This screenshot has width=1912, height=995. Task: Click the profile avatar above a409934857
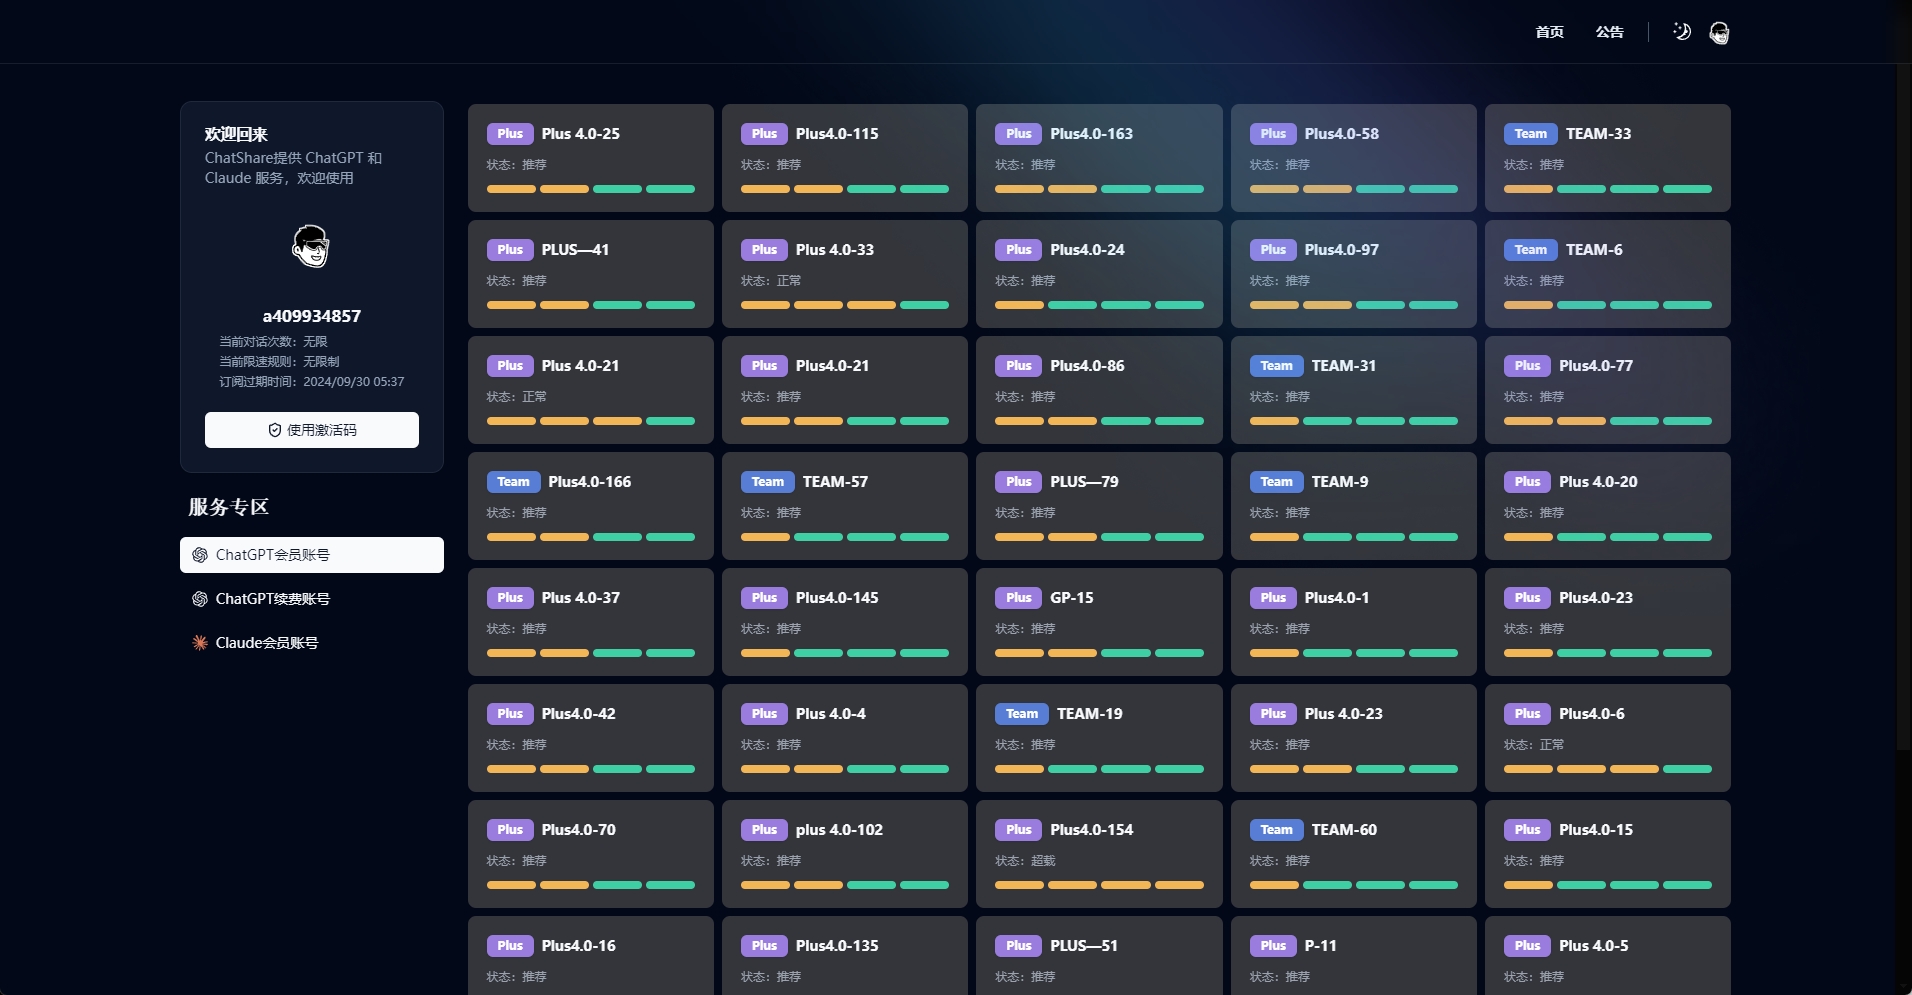[311, 246]
